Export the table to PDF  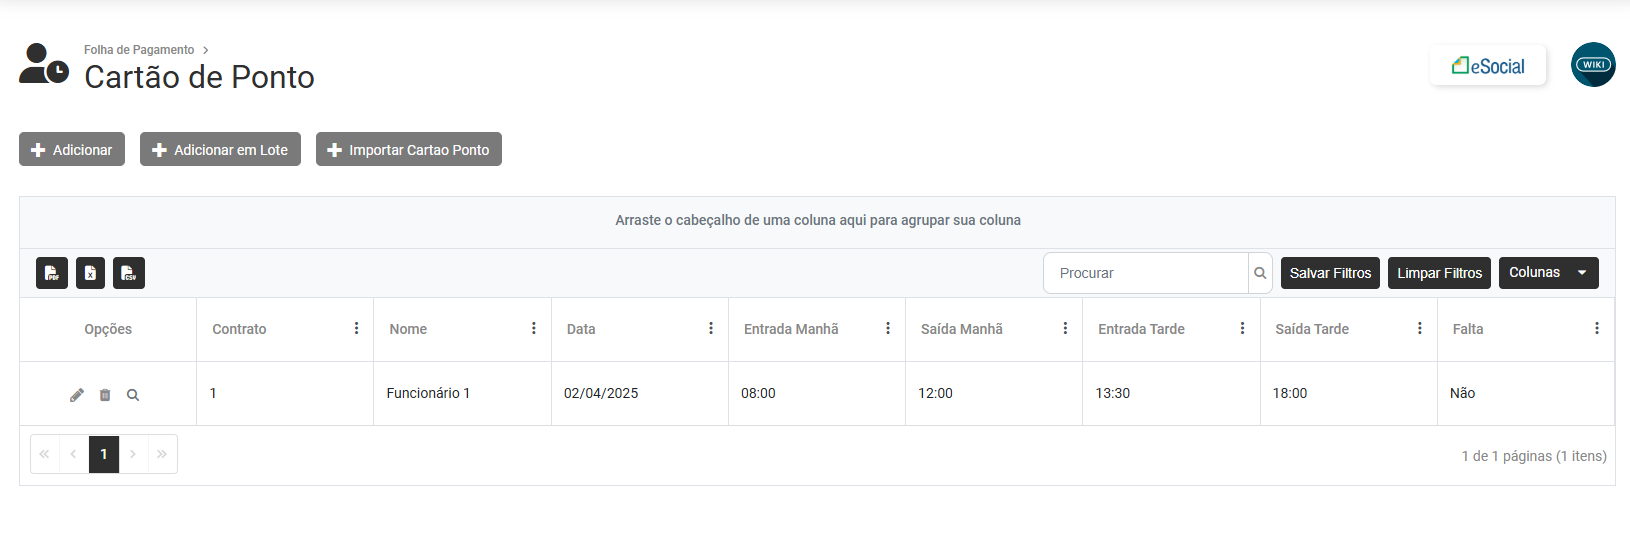coord(52,273)
